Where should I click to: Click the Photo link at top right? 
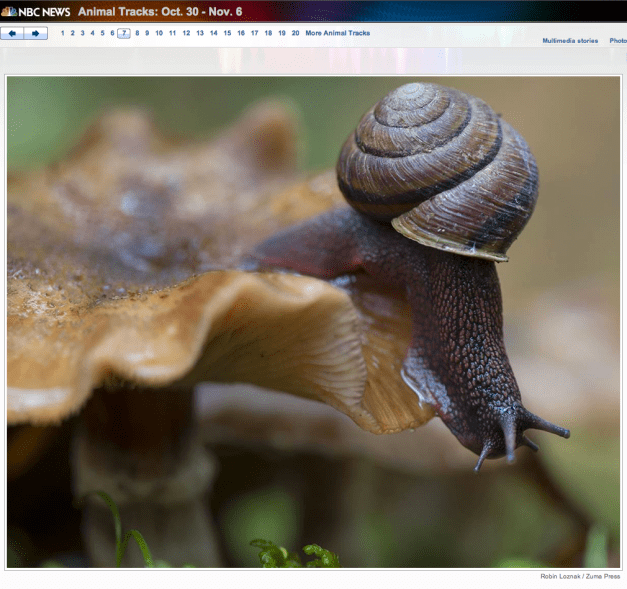618,41
